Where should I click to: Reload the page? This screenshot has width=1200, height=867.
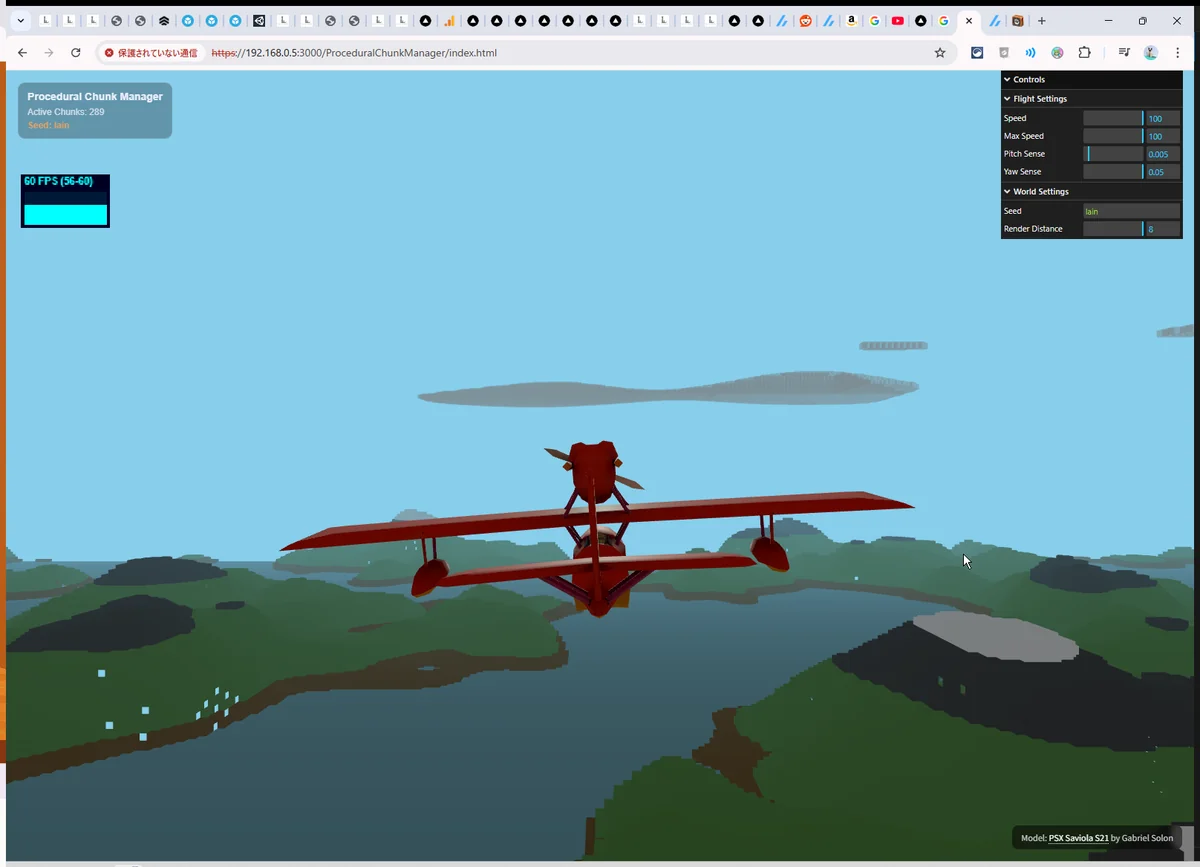click(75, 53)
